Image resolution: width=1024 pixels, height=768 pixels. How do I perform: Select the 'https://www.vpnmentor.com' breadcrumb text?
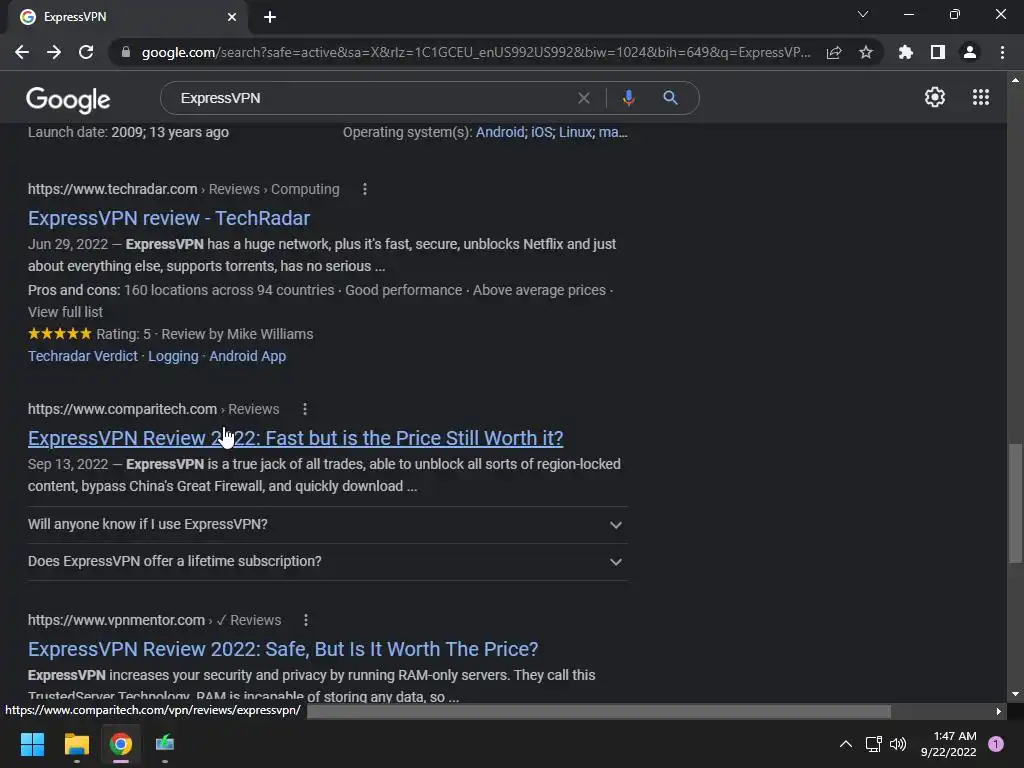coord(116,620)
